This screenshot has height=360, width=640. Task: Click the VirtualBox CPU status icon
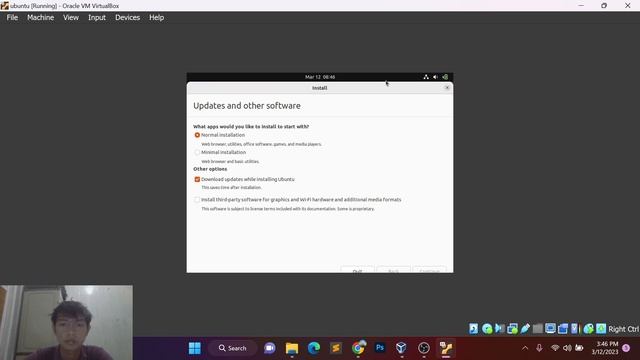(575, 329)
